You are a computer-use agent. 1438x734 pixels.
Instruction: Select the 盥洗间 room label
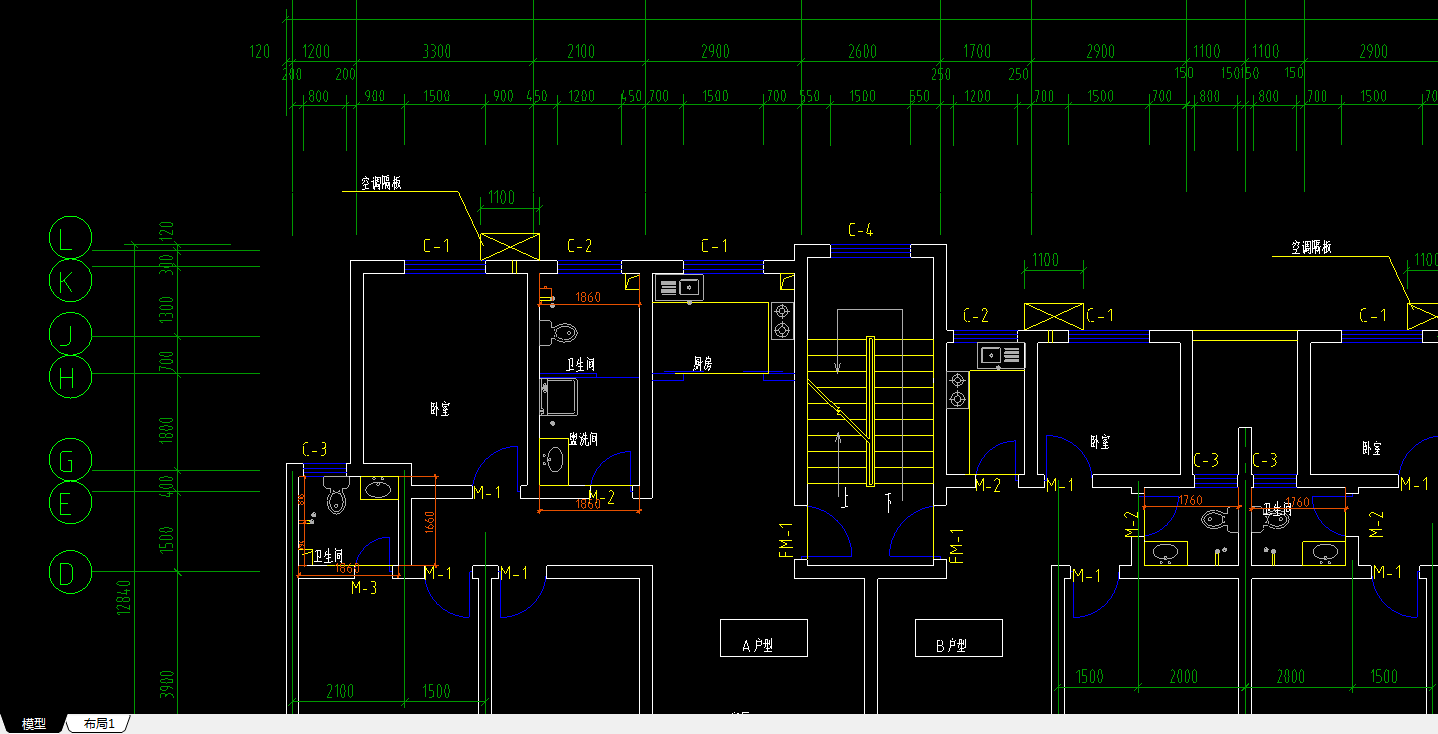(x=583, y=439)
